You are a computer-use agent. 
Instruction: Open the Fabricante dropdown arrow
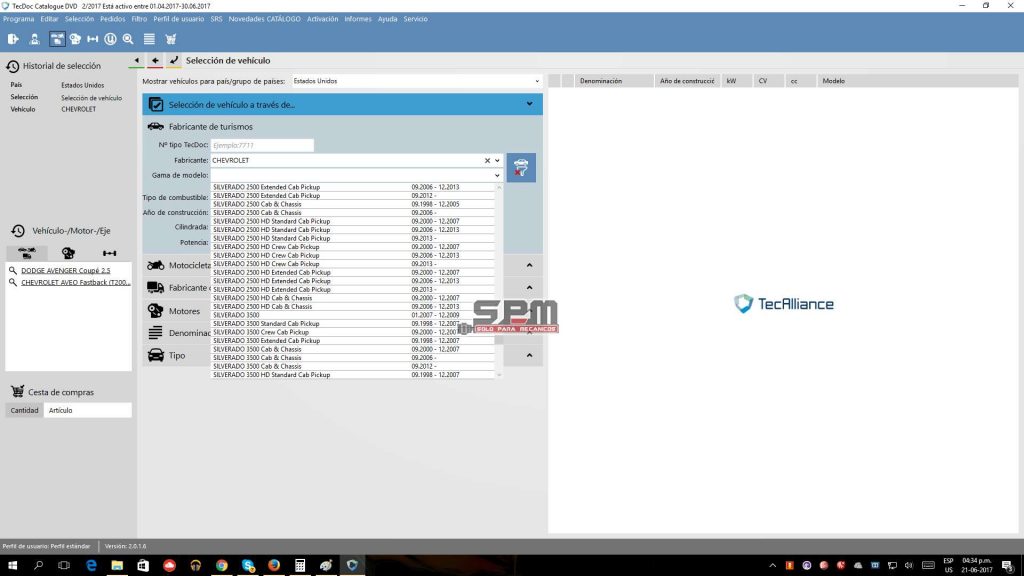point(498,161)
